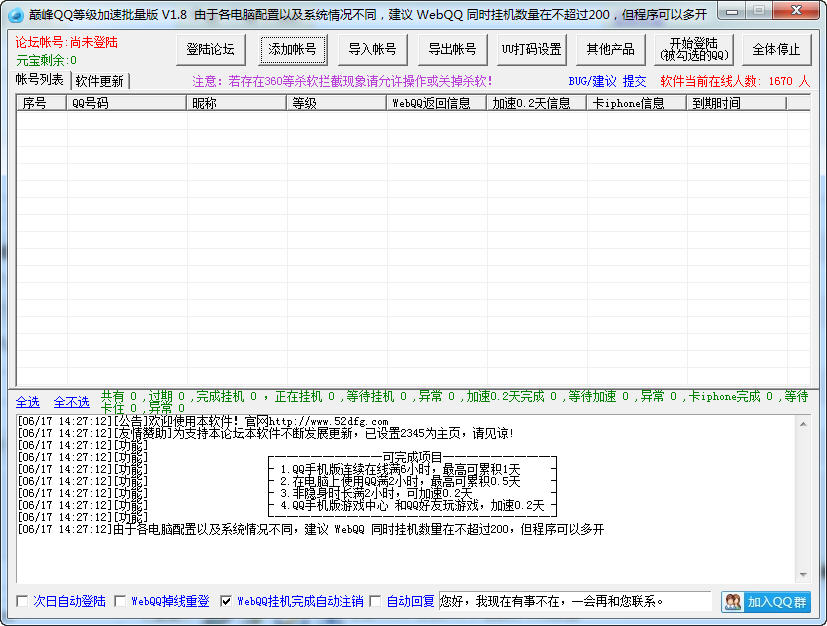Click the 可完成项目 heading in log

[412, 457]
